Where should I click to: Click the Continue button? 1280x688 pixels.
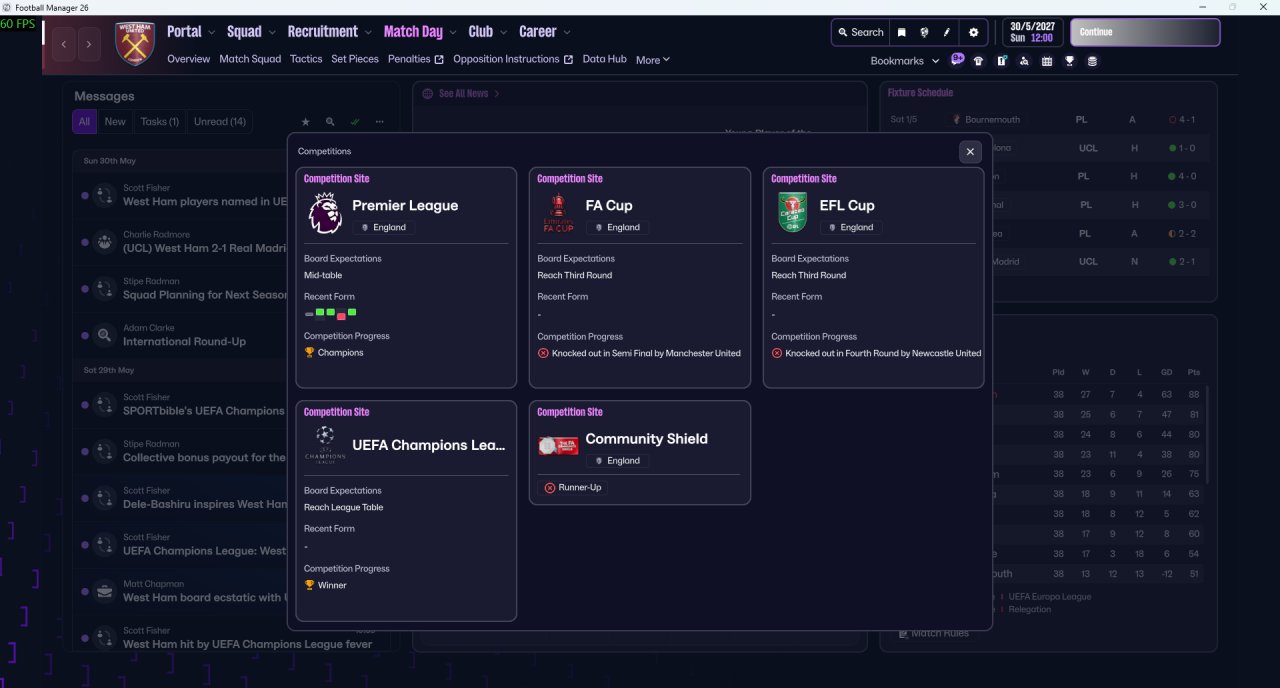click(x=1145, y=32)
